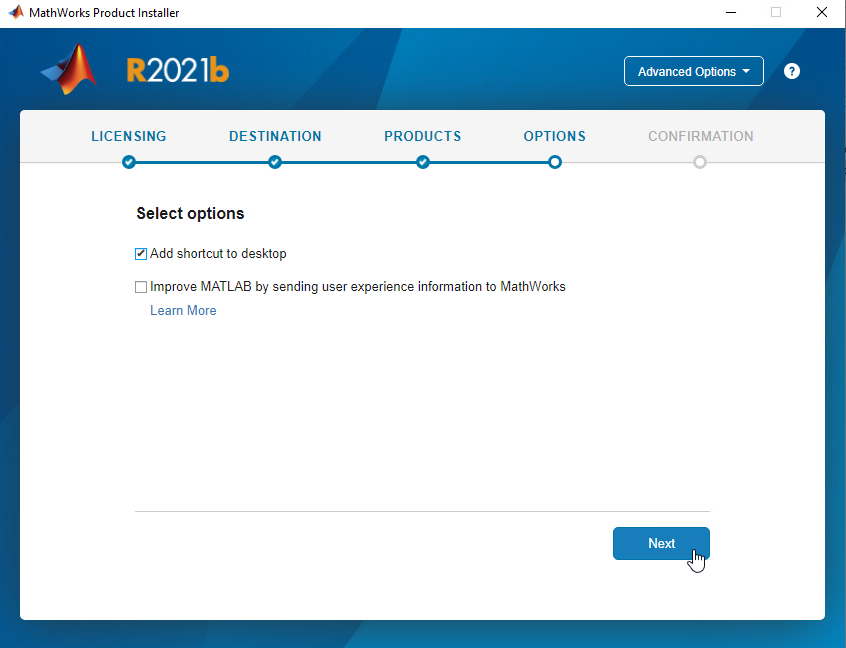Click the LICENSING step checkmark indicator

tap(129, 161)
